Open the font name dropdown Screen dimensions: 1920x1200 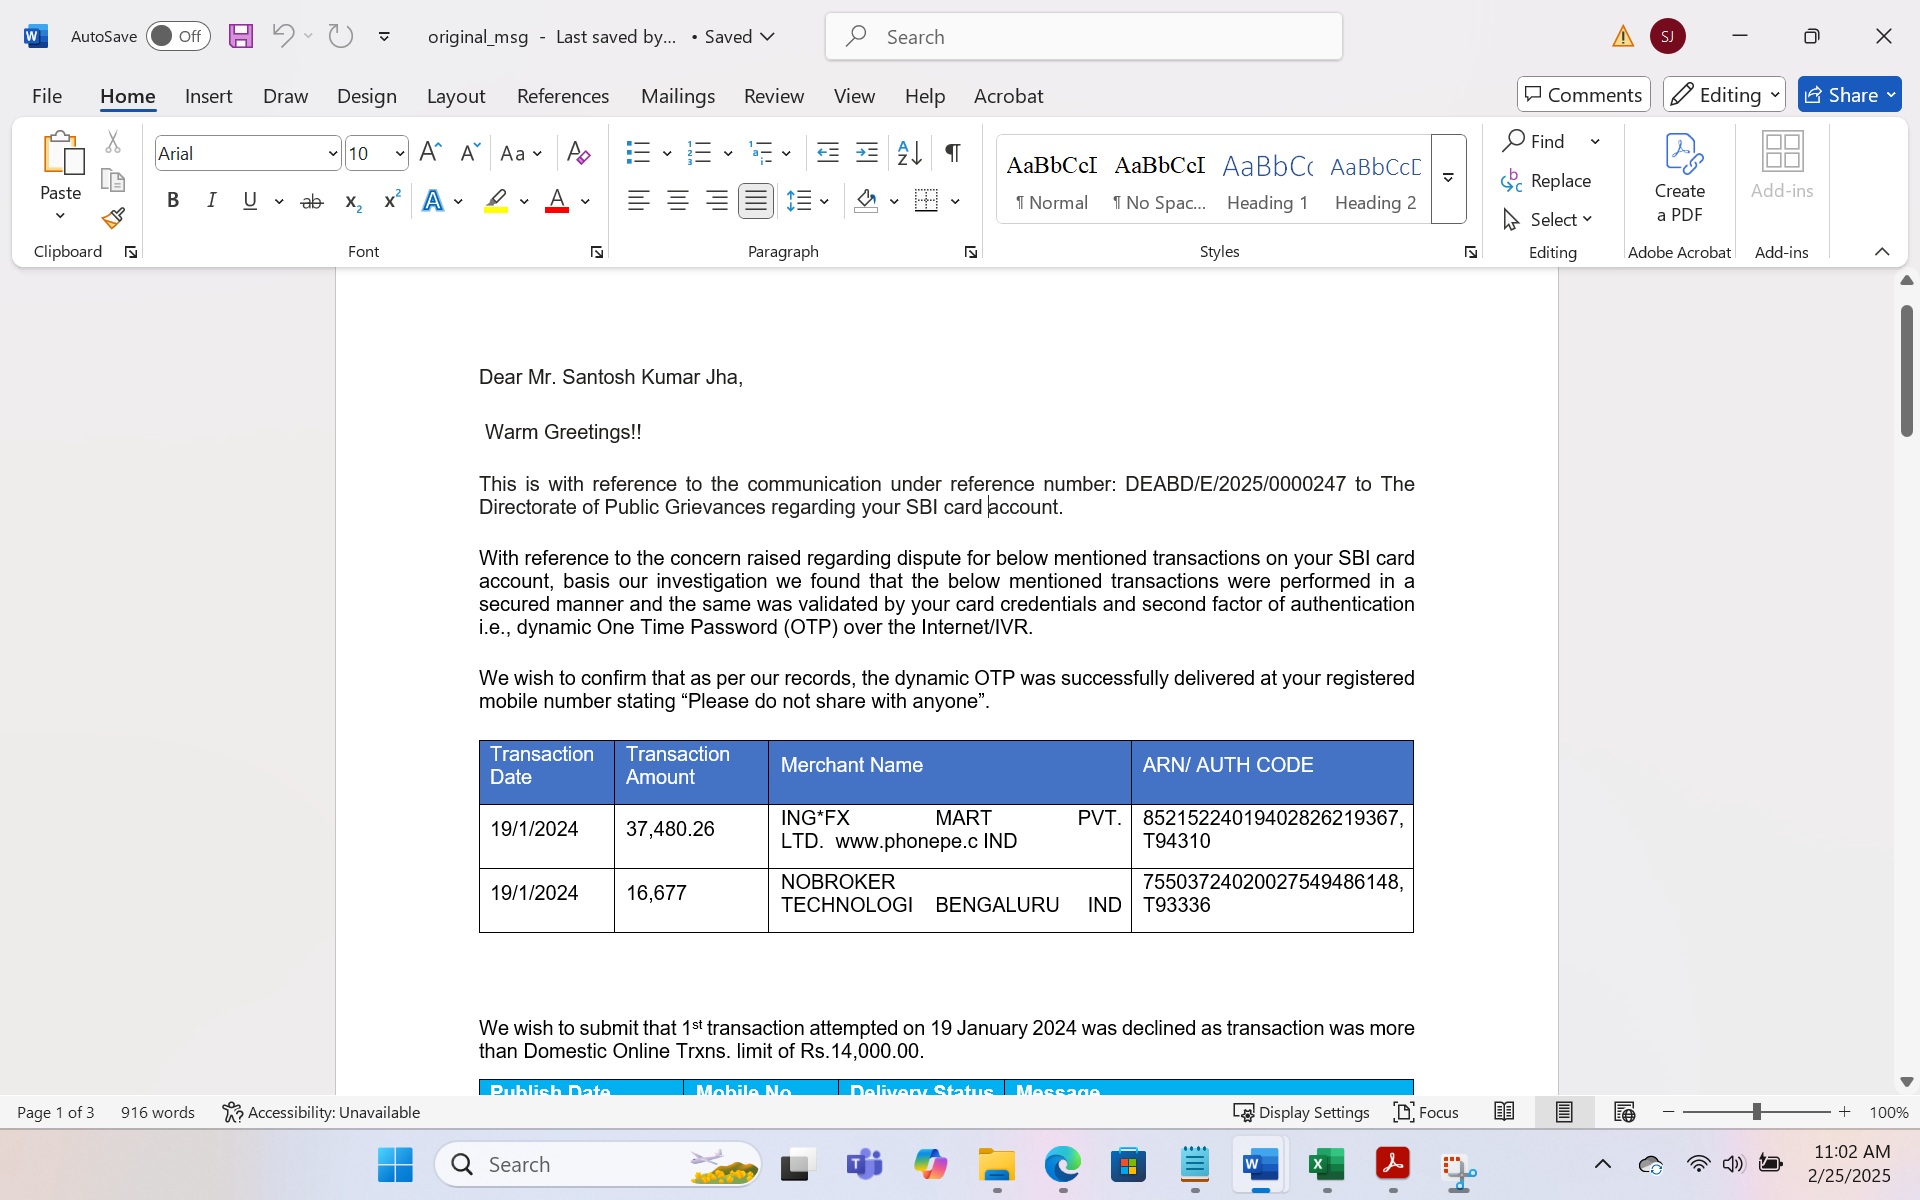coord(333,154)
